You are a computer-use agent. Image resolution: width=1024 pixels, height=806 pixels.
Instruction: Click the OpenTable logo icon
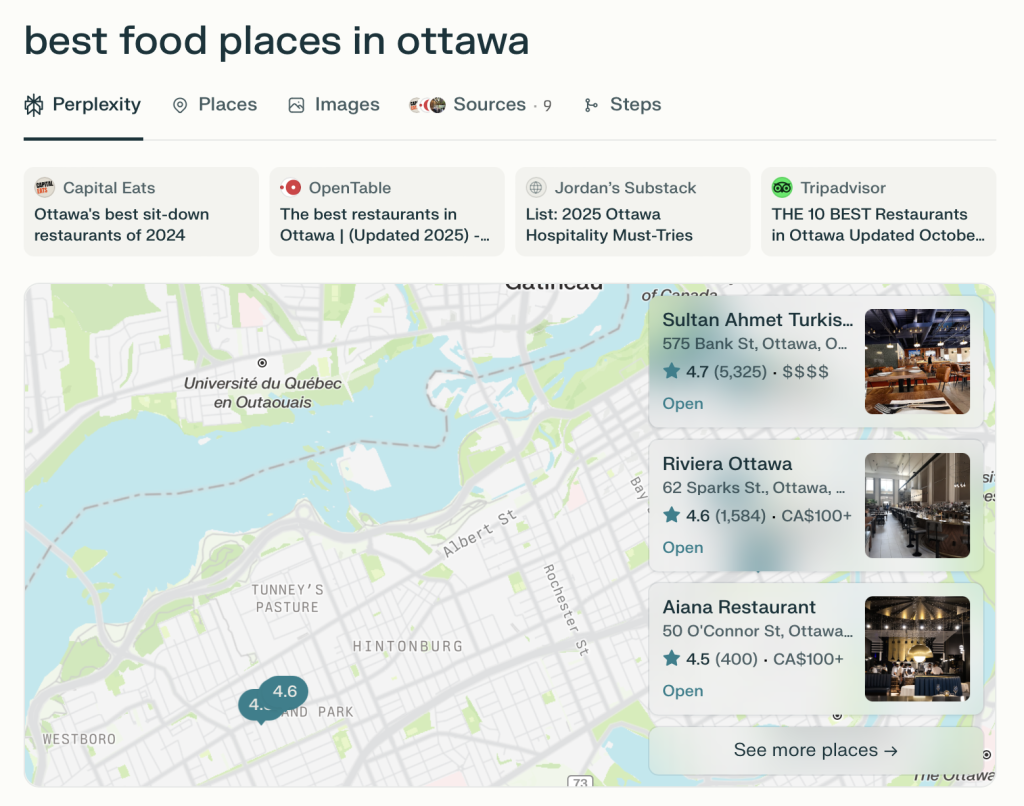pos(291,188)
